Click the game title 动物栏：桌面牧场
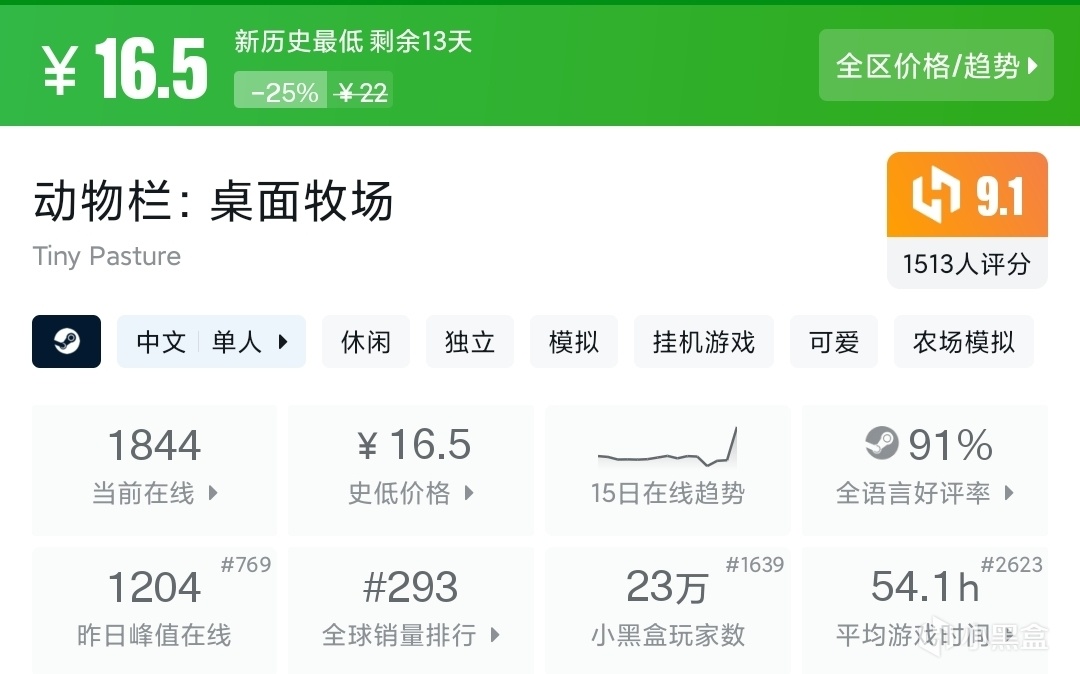 [x=213, y=201]
